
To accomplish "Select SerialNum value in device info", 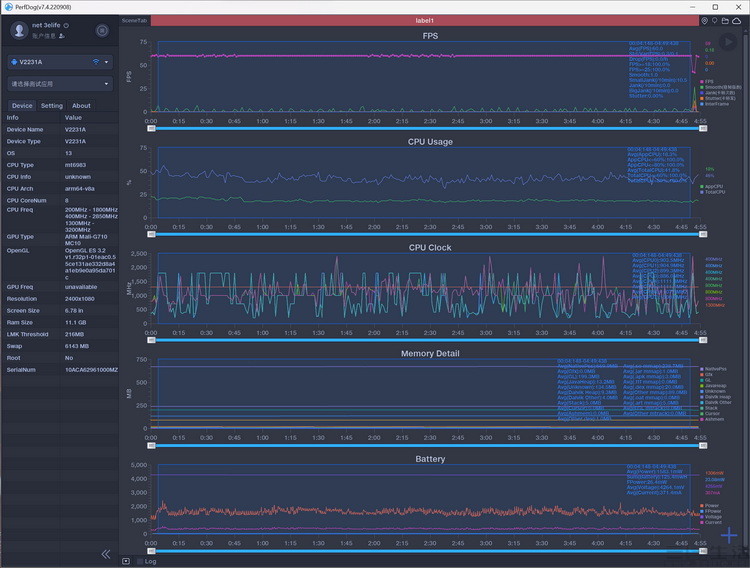I will (91, 370).
